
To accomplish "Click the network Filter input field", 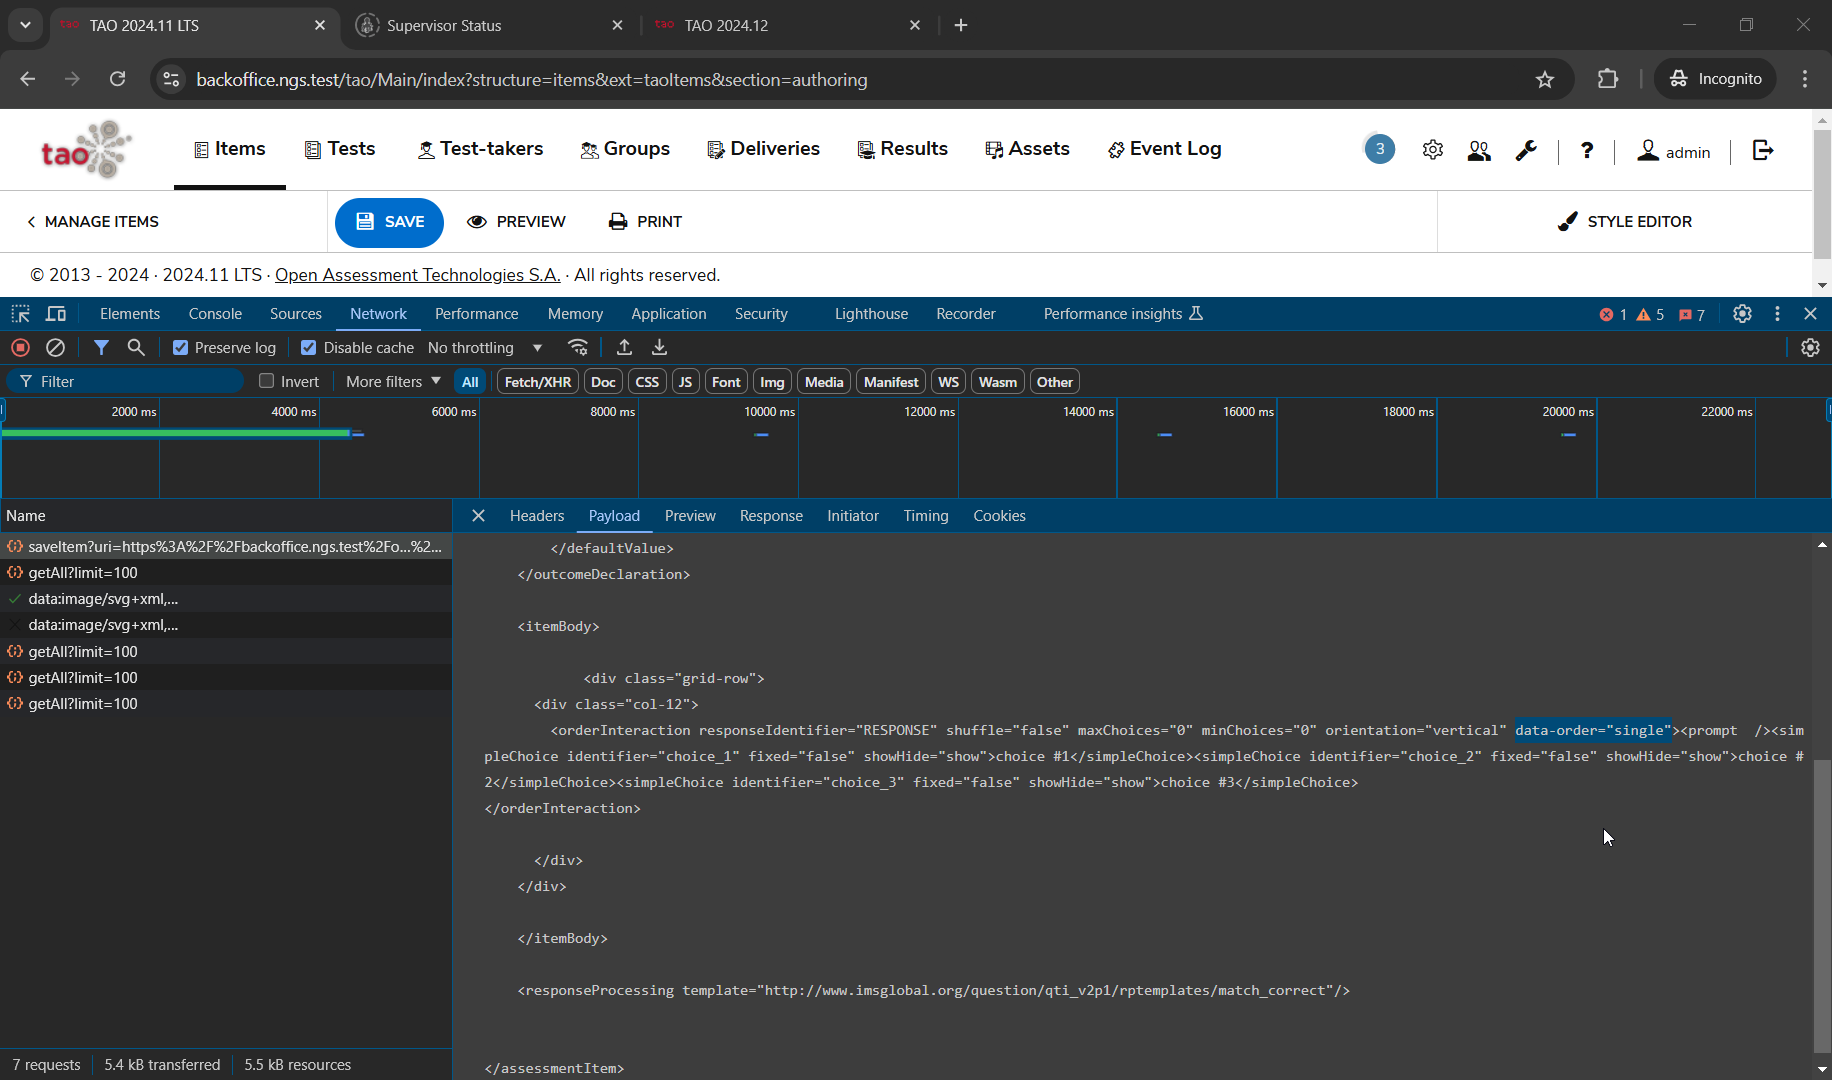I will point(125,381).
